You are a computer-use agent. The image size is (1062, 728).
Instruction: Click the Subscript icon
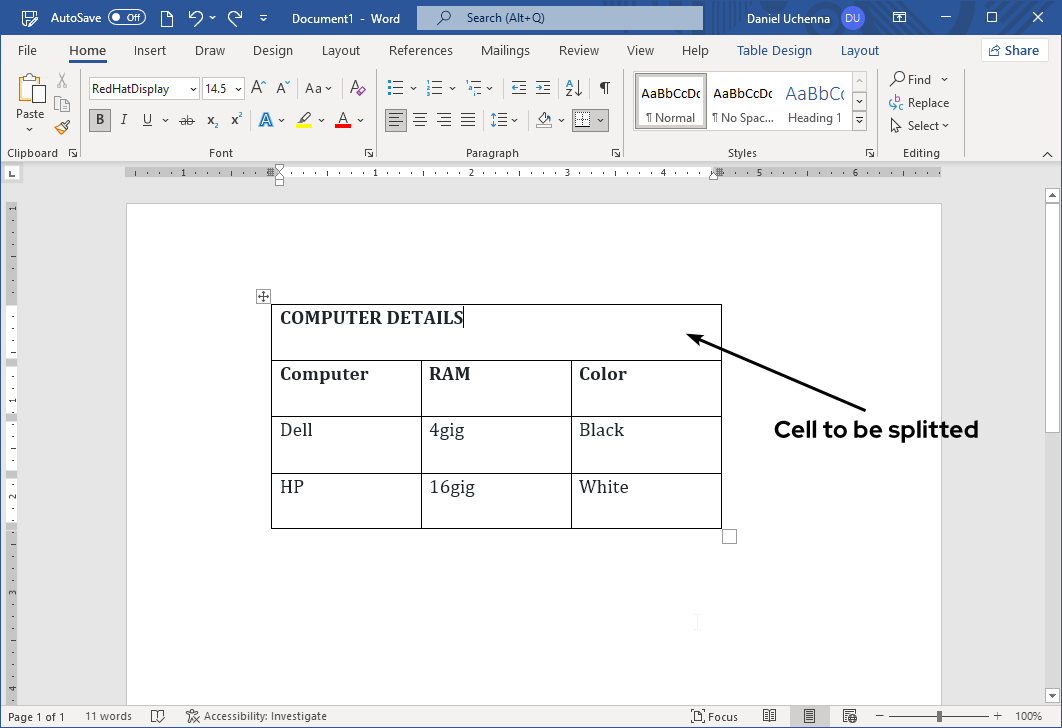pos(212,120)
